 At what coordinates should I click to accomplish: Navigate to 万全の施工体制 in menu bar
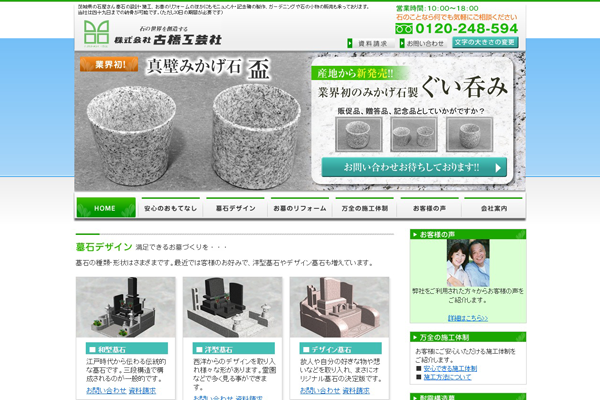point(366,208)
